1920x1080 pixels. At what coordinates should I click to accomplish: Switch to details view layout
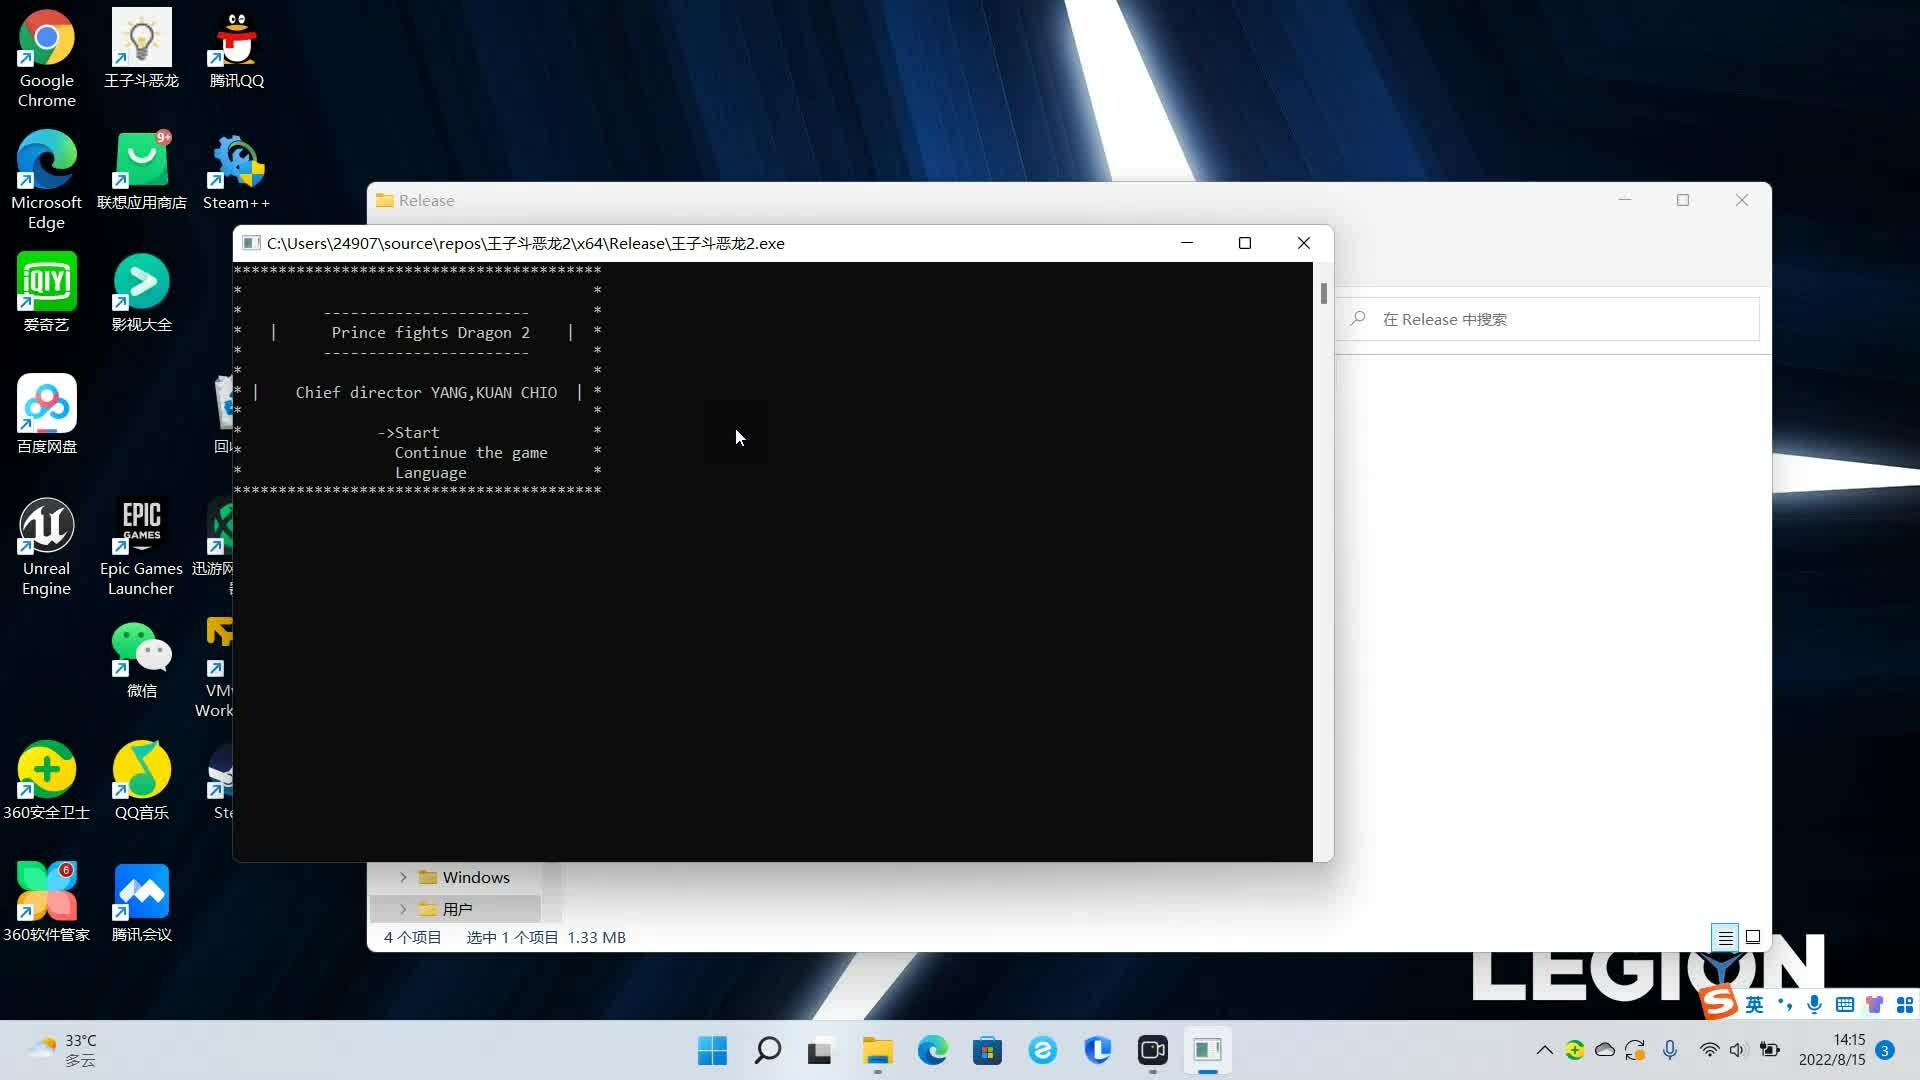coord(1725,937)
